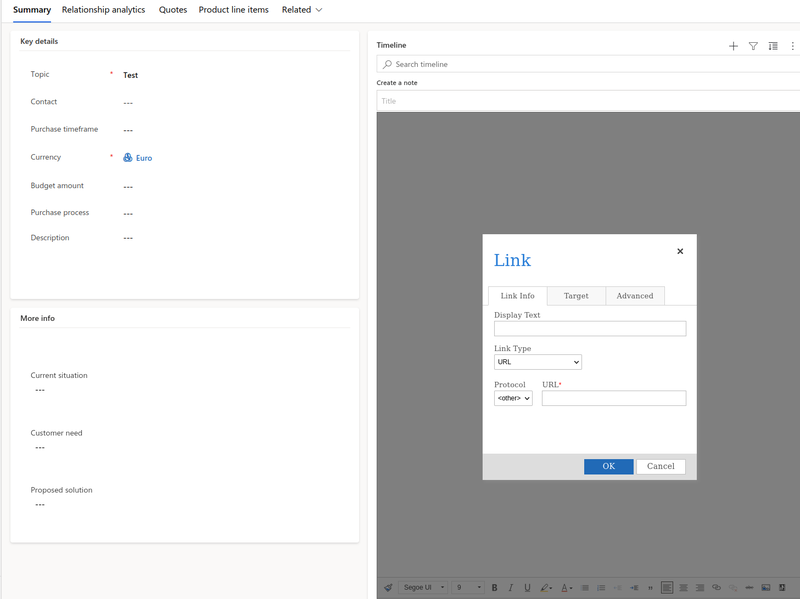
Task: Toggle underline formatting in note editor
Action: (528, 588)
